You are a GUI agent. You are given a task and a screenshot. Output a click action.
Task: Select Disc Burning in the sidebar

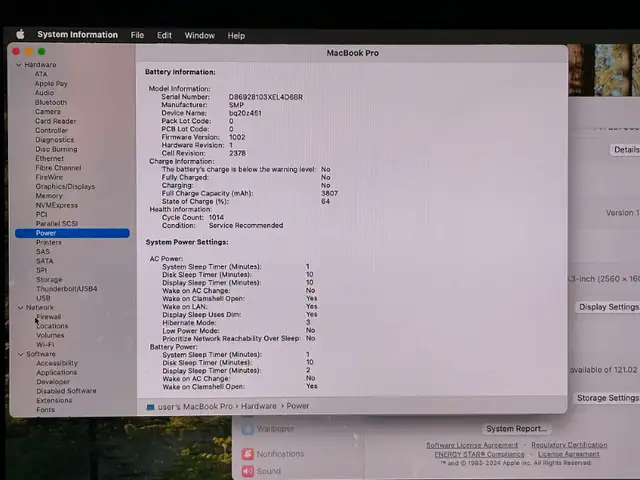(56, 149)
